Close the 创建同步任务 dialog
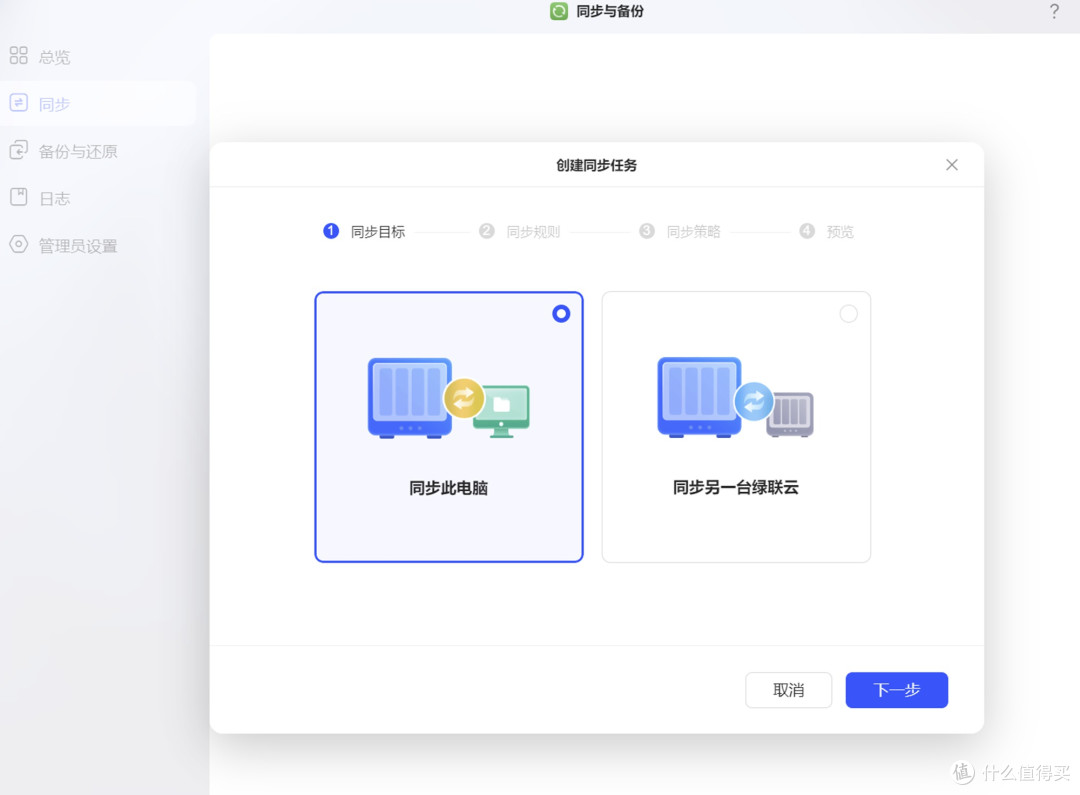 pos(952,165)
